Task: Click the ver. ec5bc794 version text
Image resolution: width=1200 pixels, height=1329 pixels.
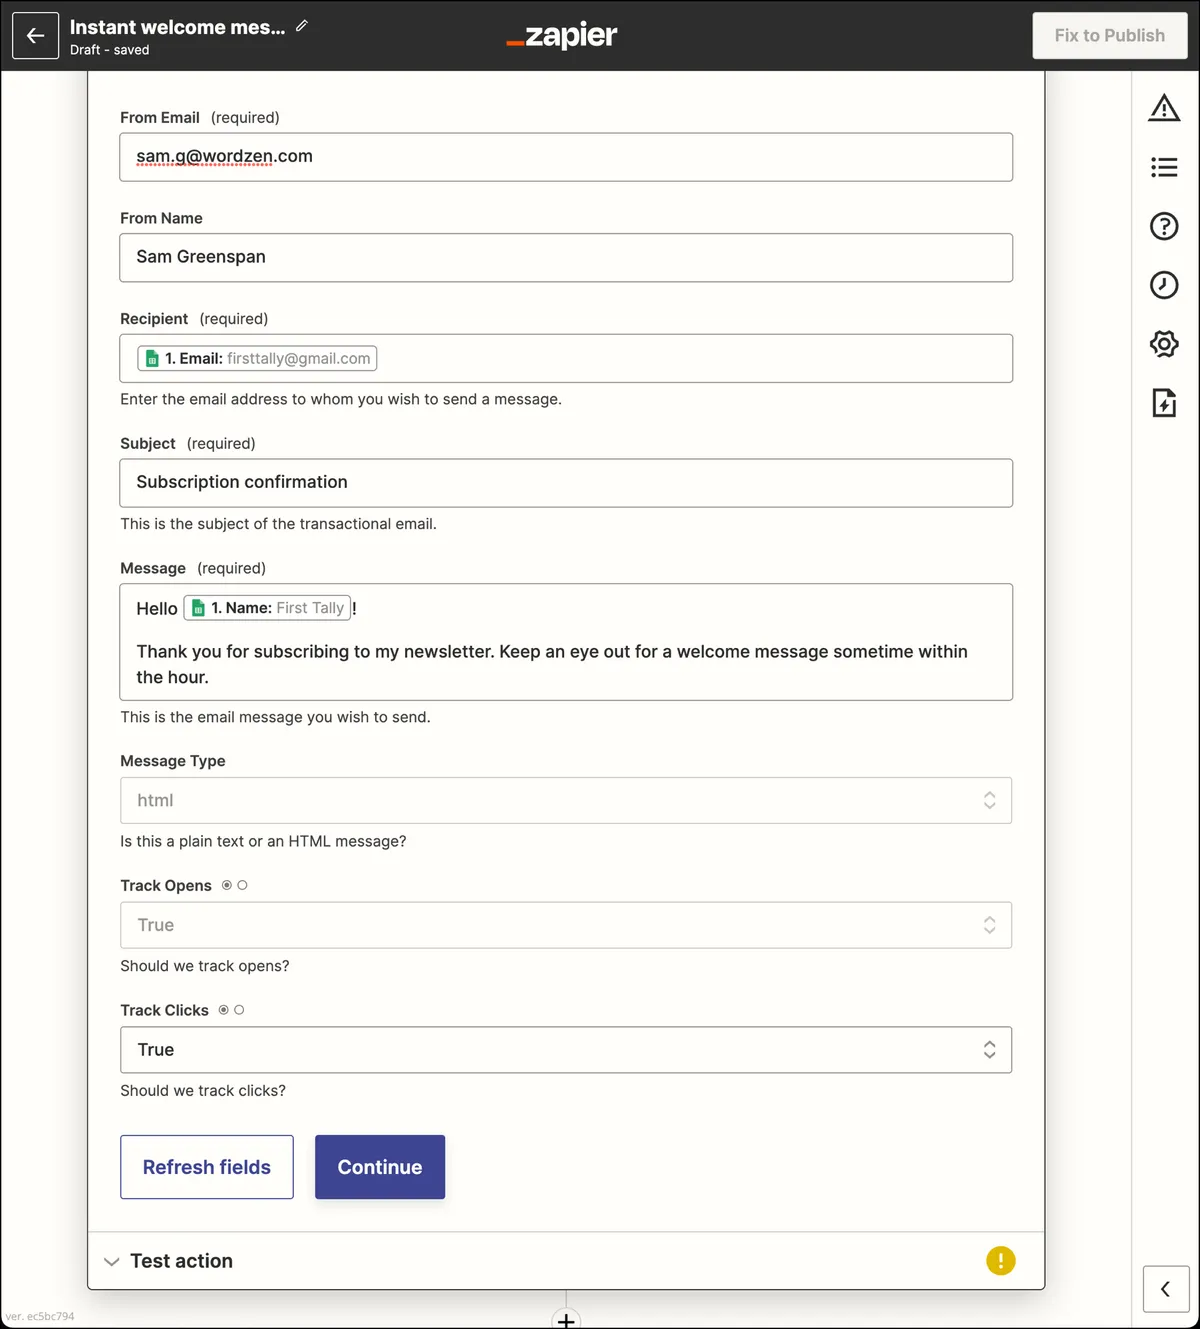Action: 40,1316
